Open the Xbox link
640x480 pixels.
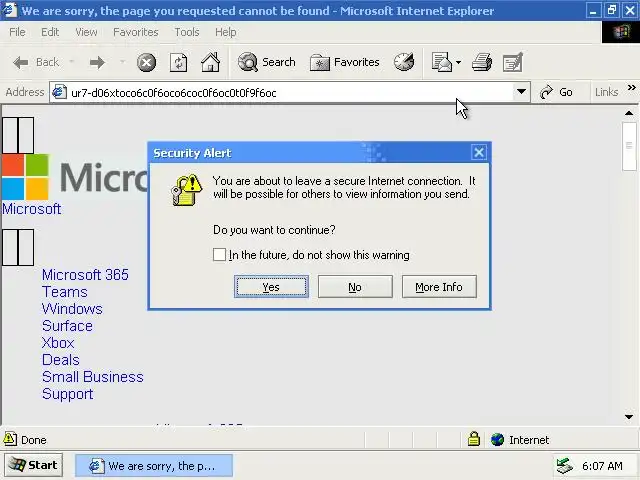click(58, 343)
